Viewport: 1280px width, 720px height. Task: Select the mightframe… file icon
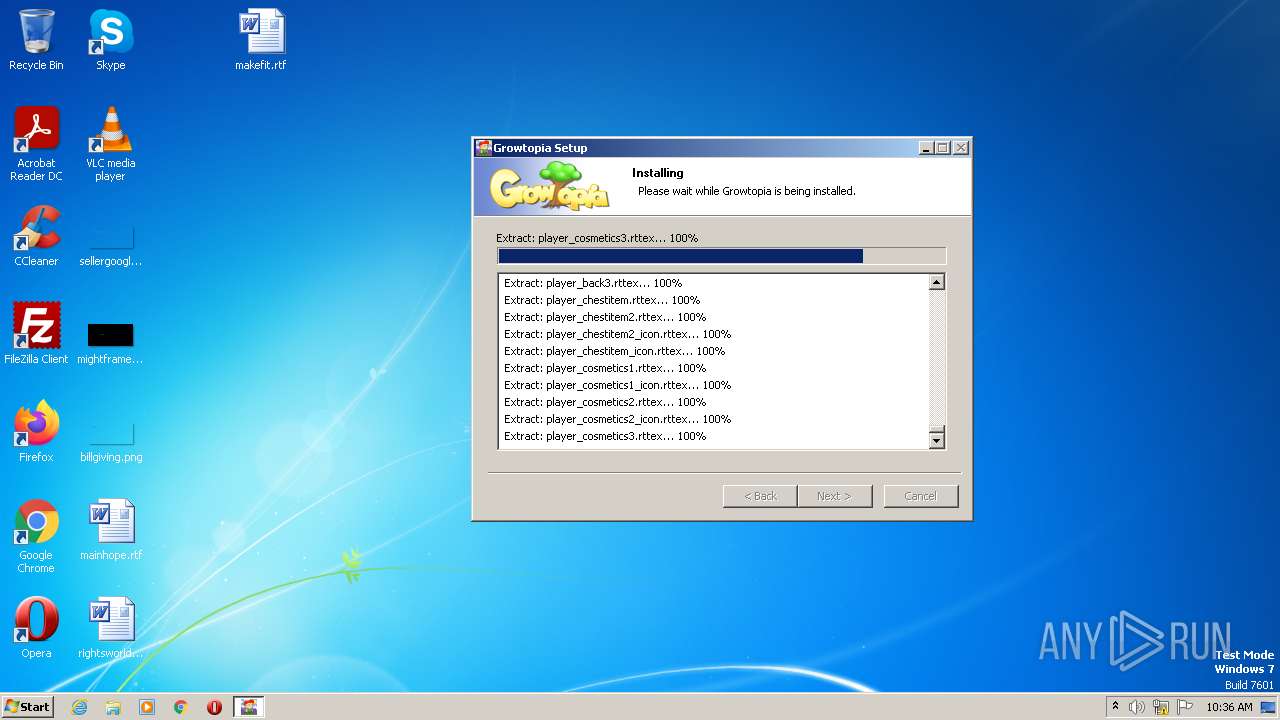point(110,341)
